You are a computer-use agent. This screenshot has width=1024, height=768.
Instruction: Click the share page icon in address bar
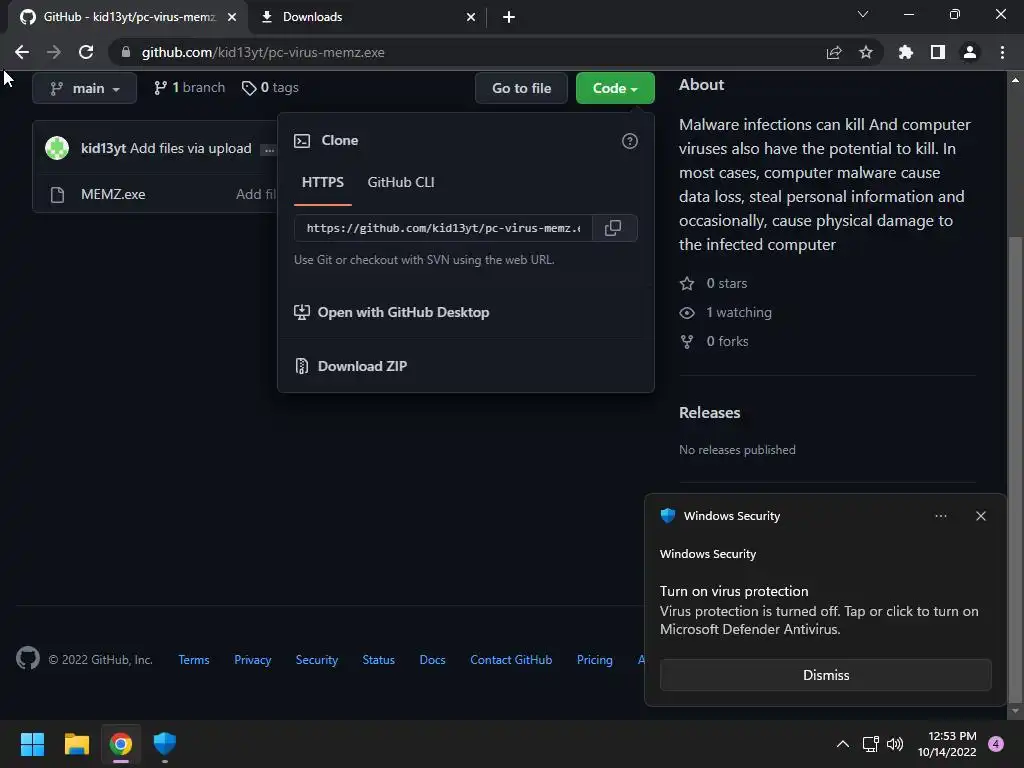point(834,52)
